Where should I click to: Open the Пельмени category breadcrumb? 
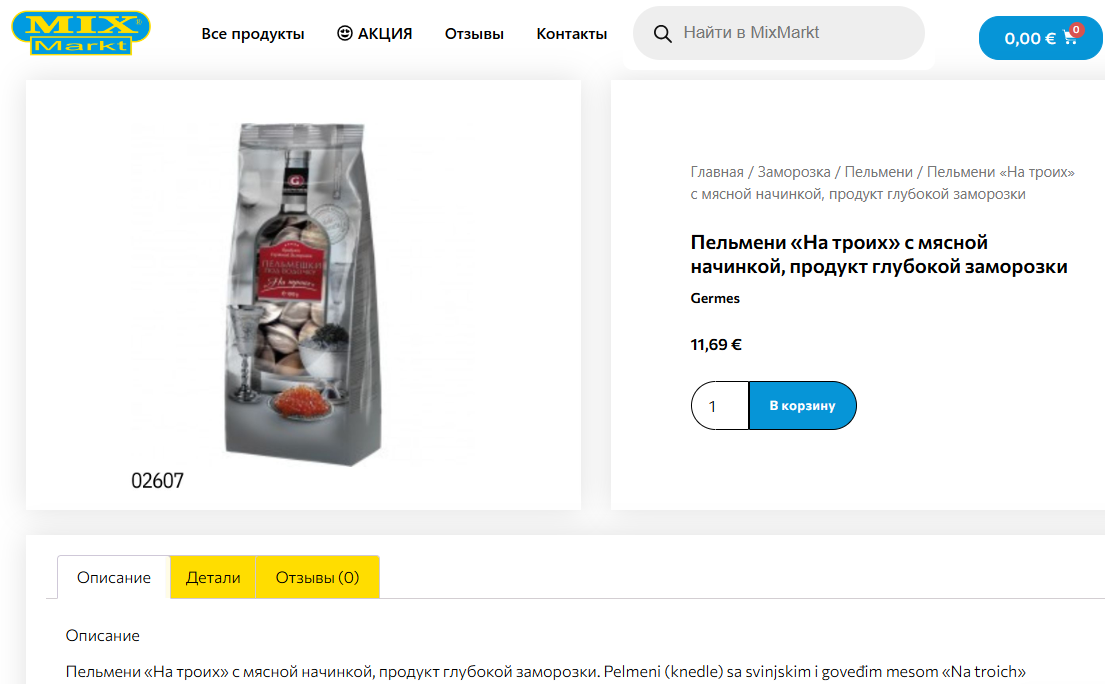click(878, 172)
